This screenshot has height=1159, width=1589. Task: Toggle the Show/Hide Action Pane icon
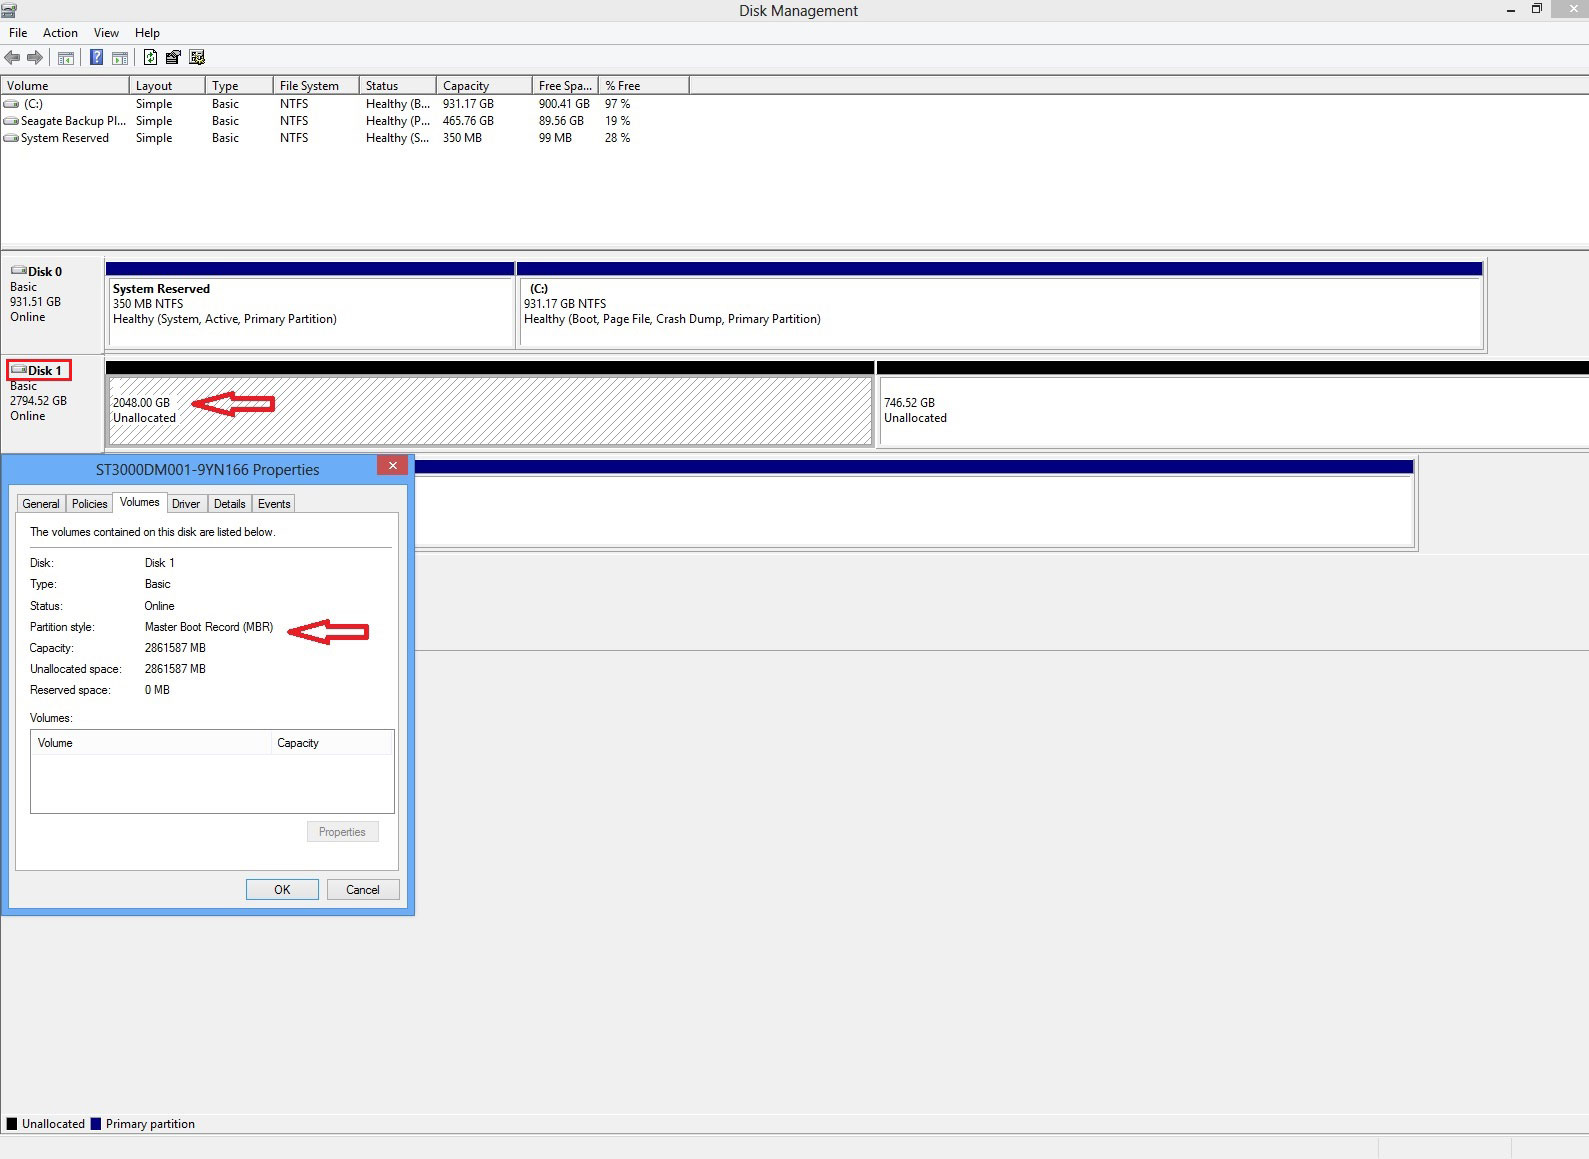pos(120,58)
